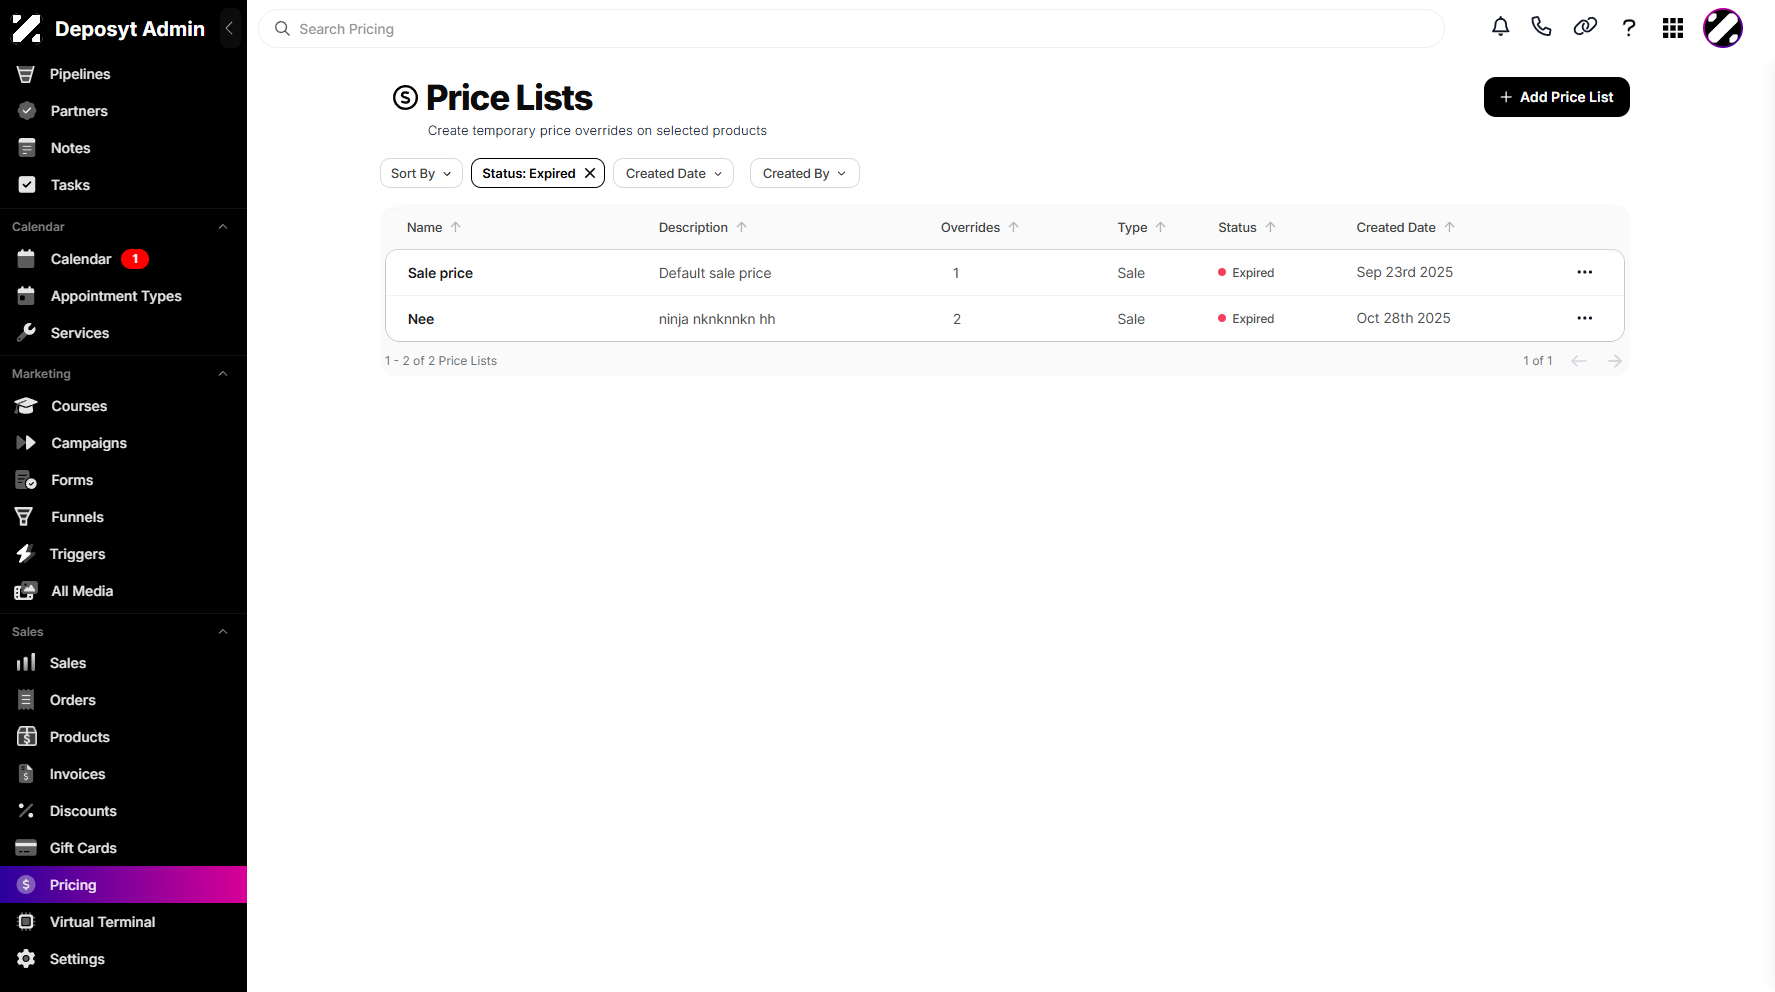Click the Calendar notification badge showing 1

click(135, 259)
